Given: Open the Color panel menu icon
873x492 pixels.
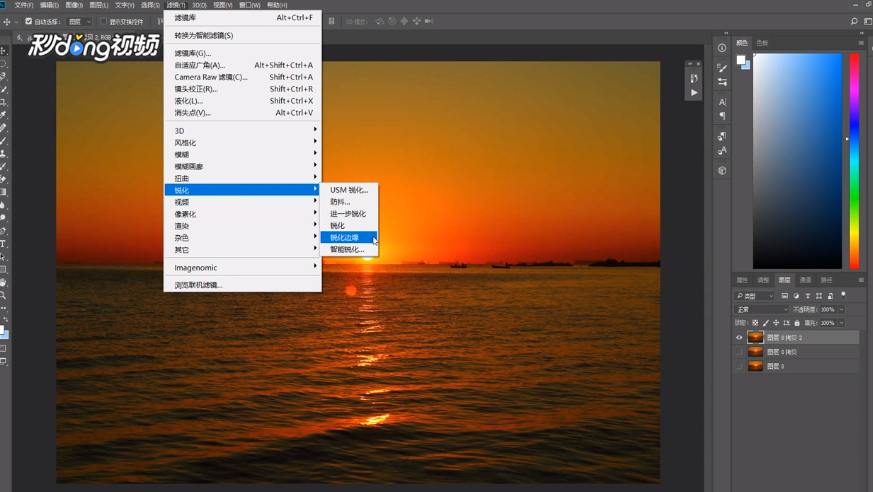Looking at the screenshot, I should (861, 43).
